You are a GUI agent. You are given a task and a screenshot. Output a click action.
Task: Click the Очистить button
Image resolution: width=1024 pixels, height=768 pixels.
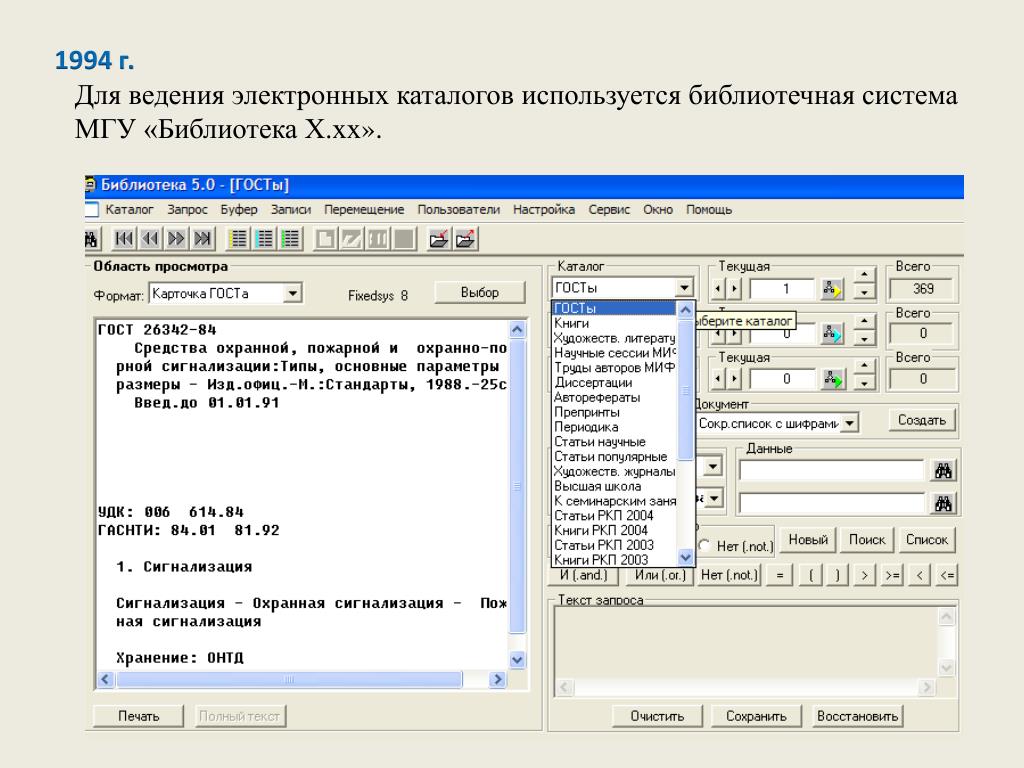[657, 716]
